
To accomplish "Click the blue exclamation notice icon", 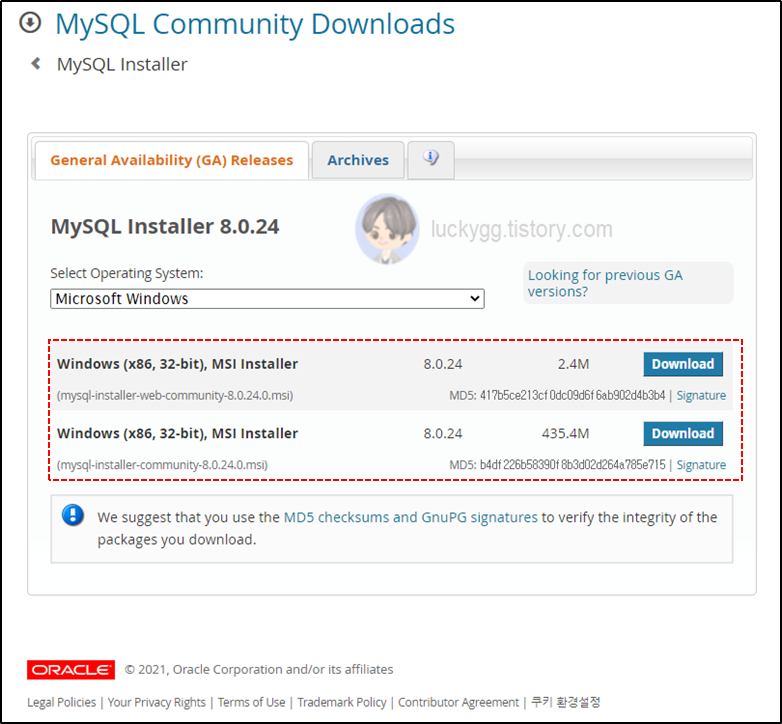I will (73, 515).
